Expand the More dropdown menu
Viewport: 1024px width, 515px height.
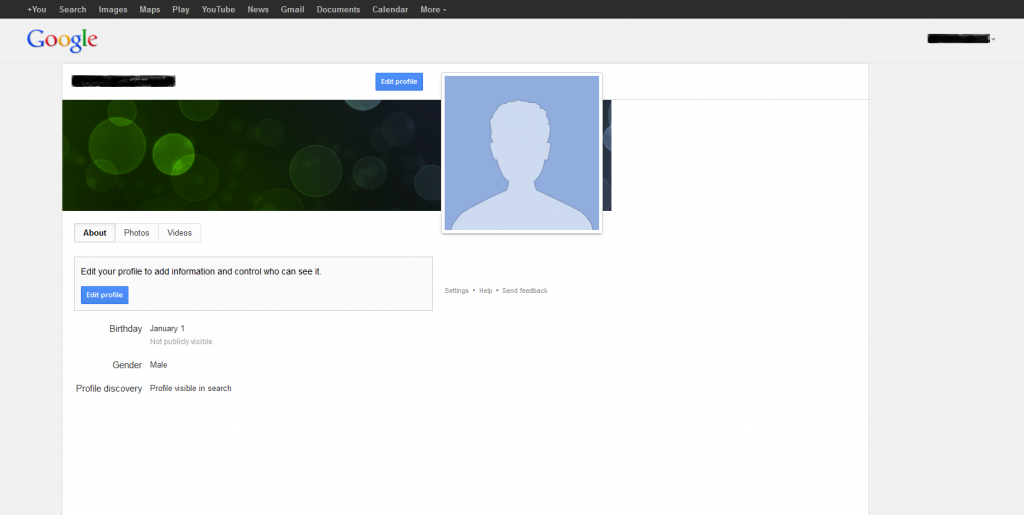tap(434, 10)
